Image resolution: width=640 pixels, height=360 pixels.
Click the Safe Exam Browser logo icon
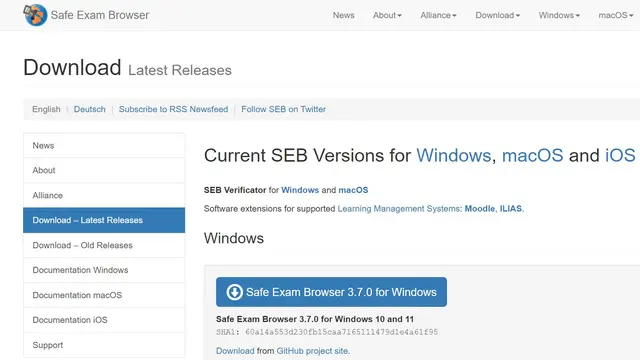(35, 15)
